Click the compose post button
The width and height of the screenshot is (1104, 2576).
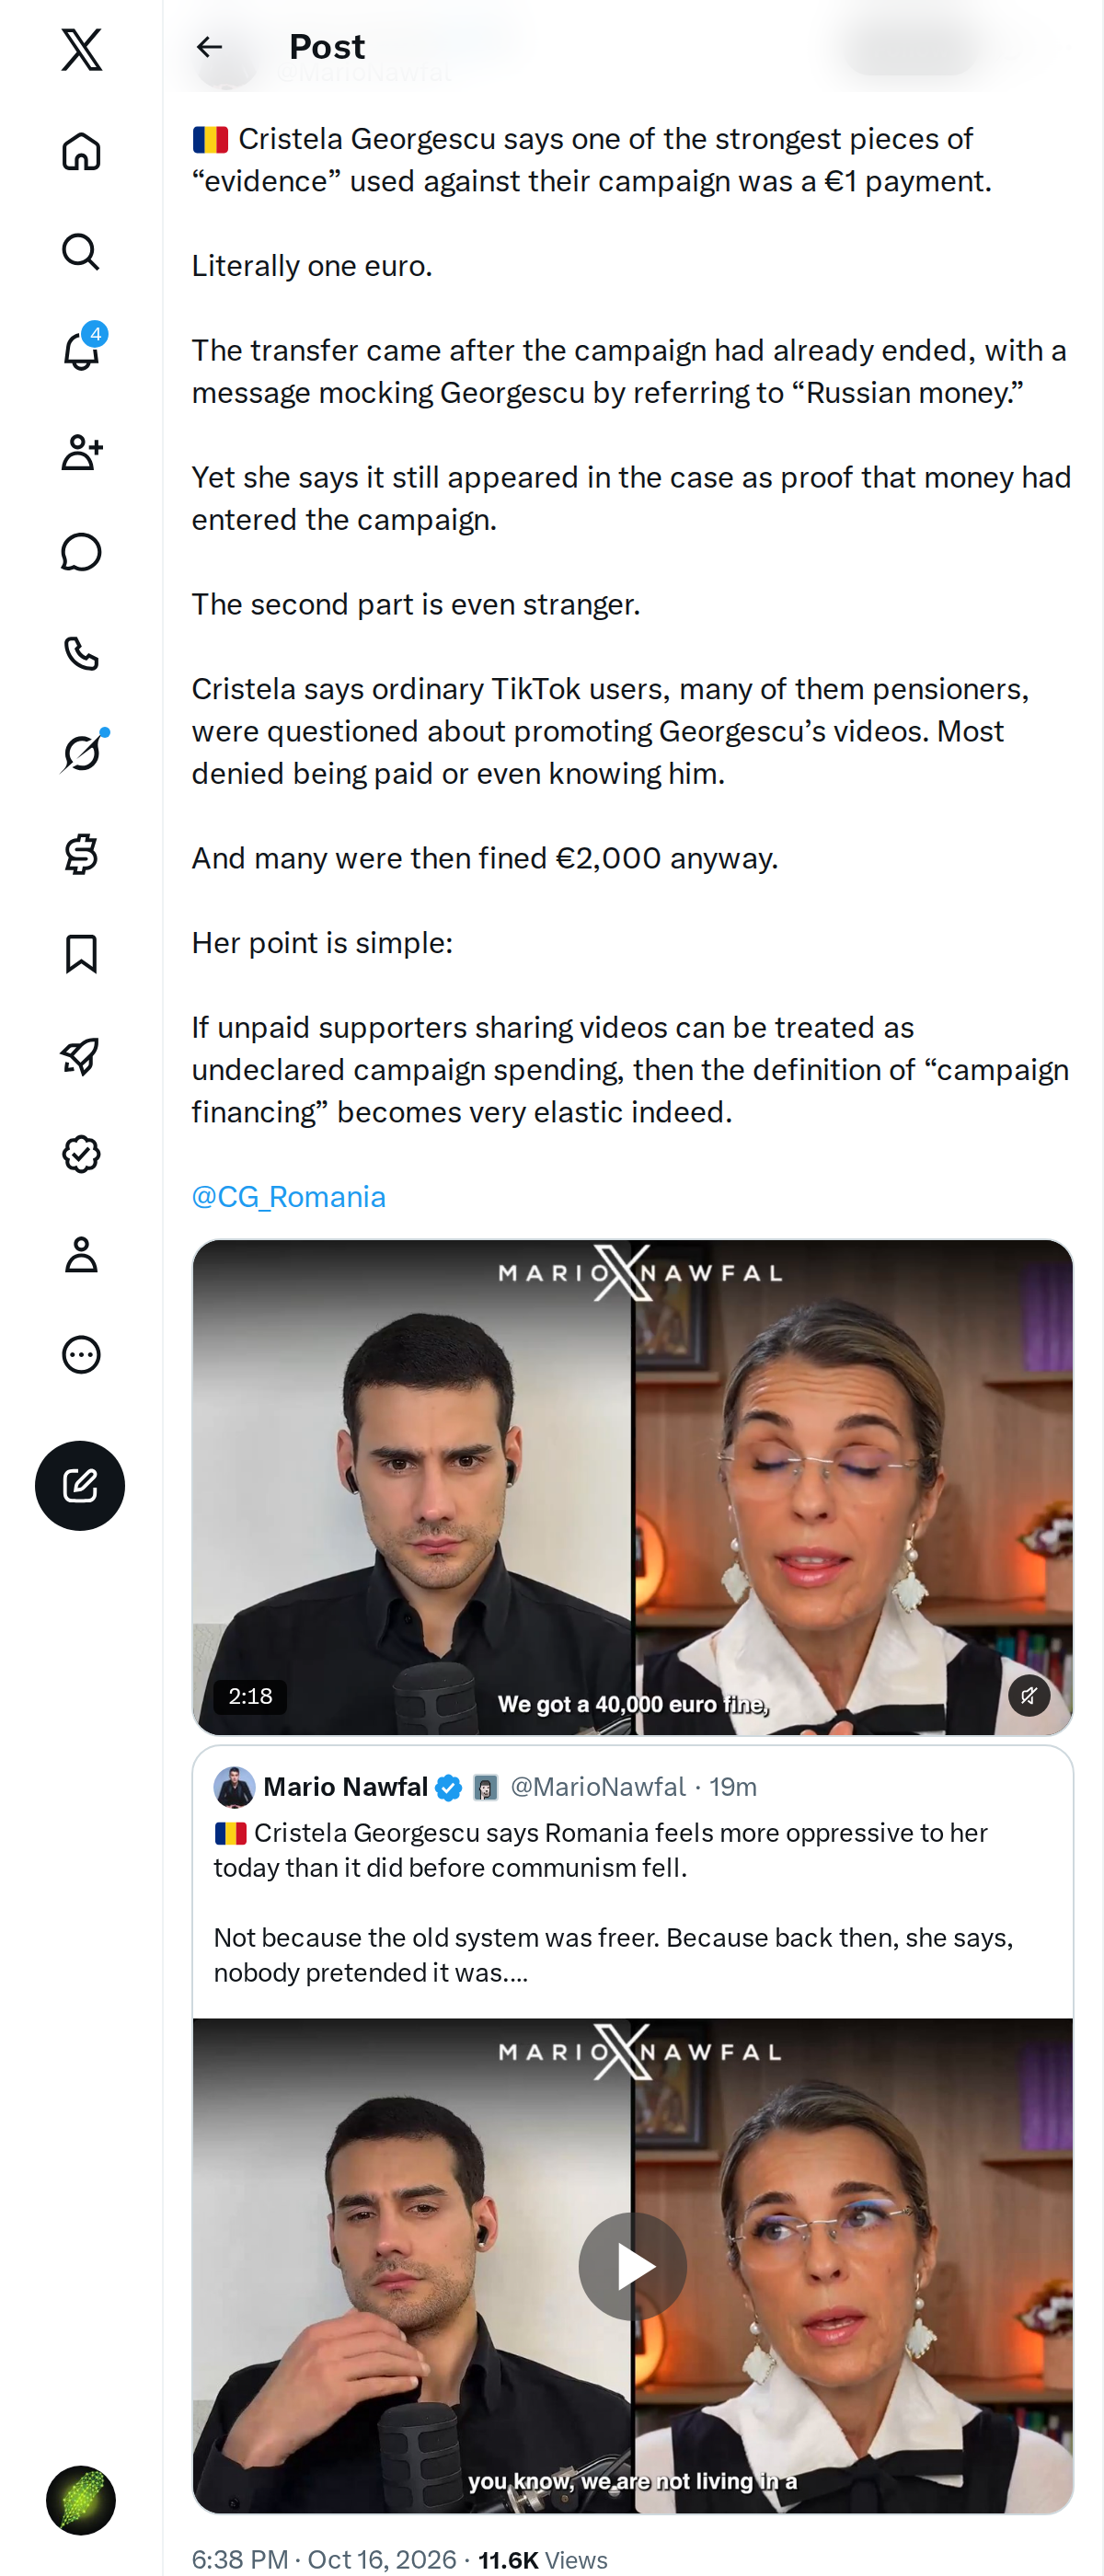[x=80, y=1485]
